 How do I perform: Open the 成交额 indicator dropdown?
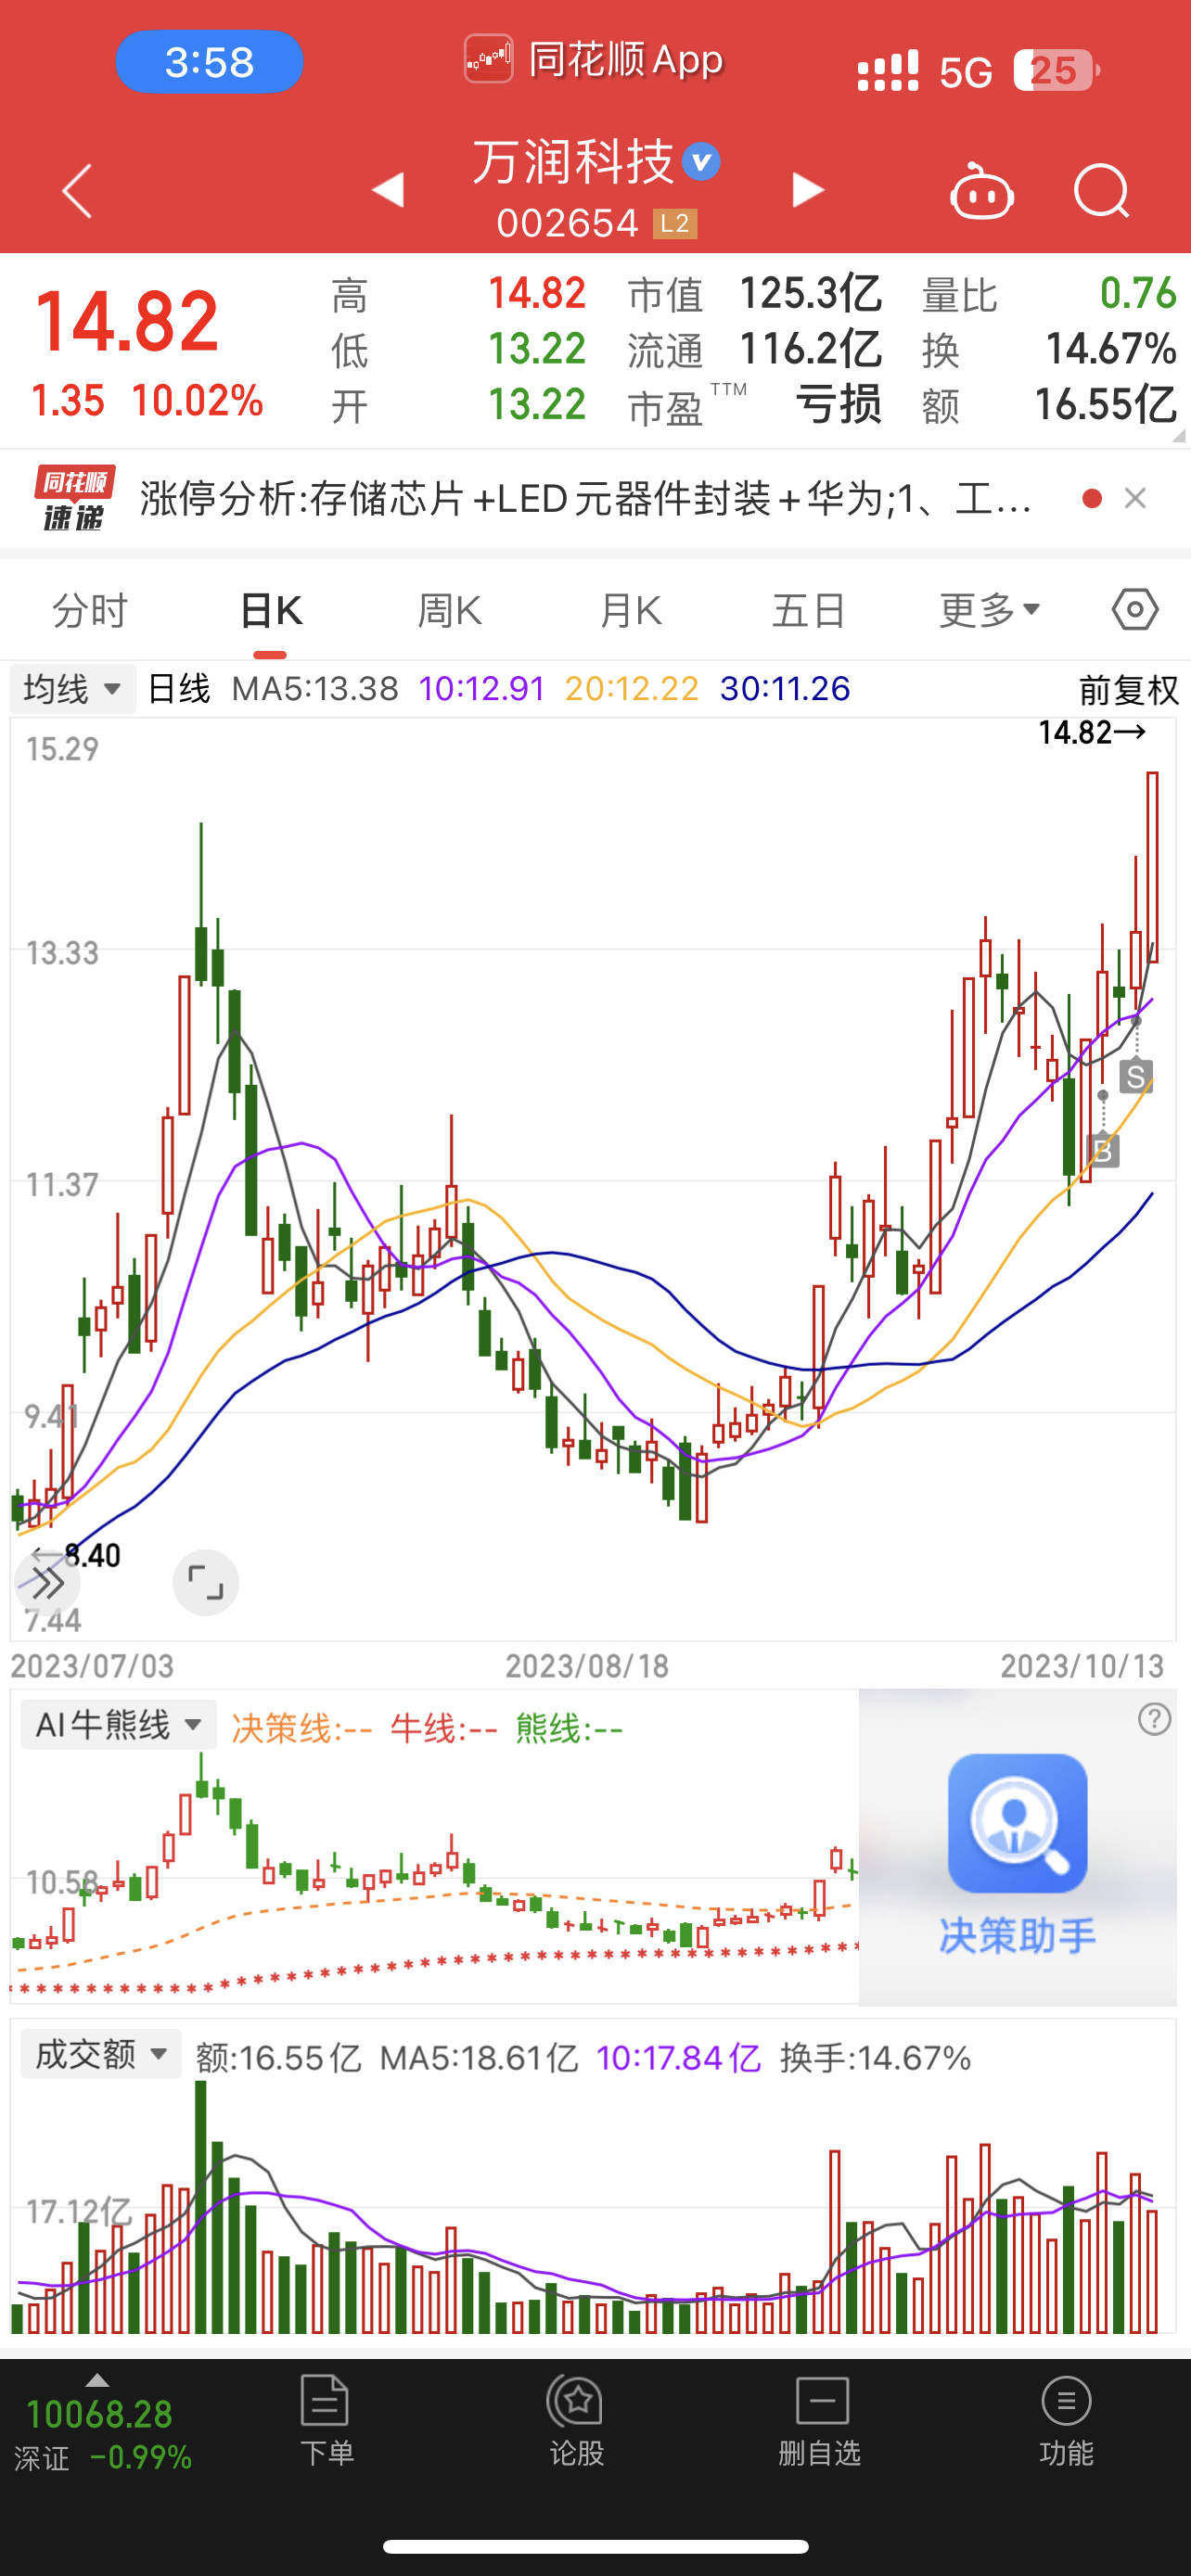[101, 2055]
